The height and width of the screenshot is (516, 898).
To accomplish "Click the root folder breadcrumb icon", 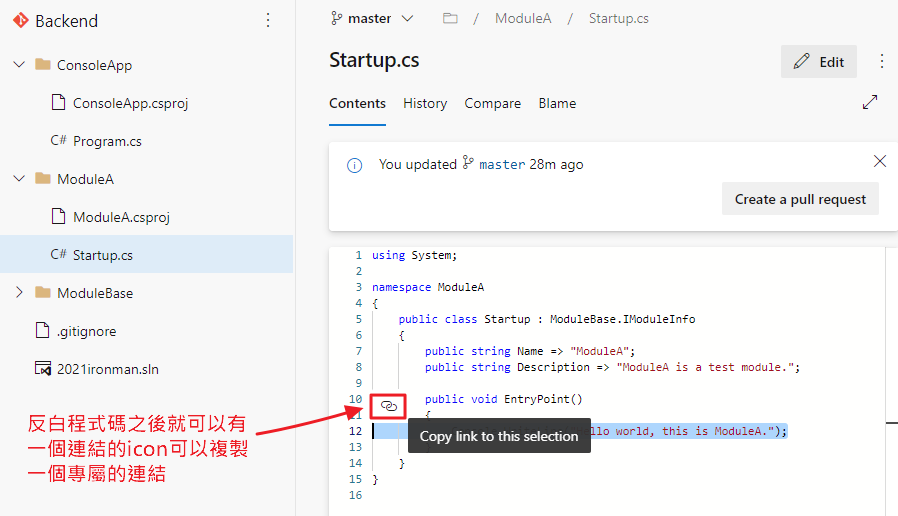I will tap(450, 18).
